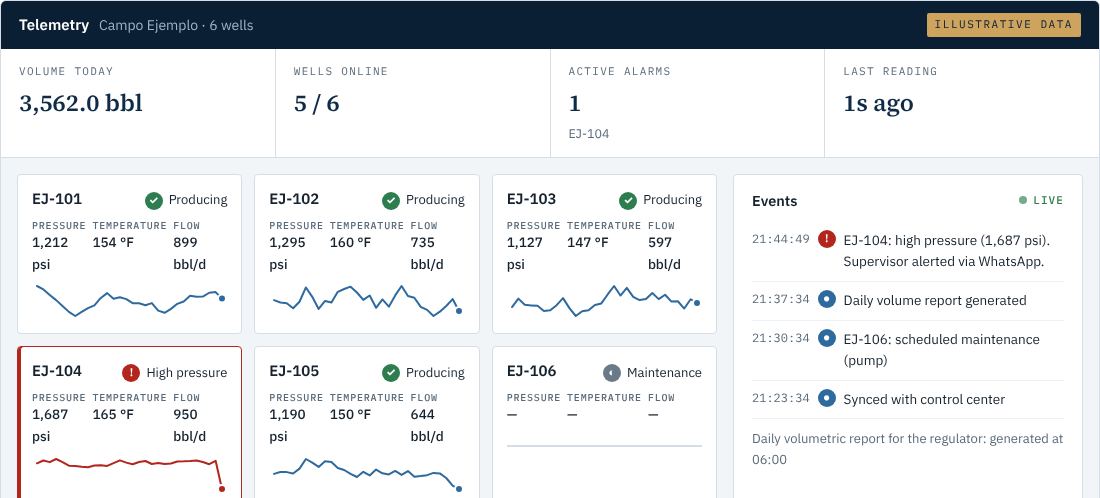Click the red alert icon of the 21:44:49 event

tap(827, 239)
